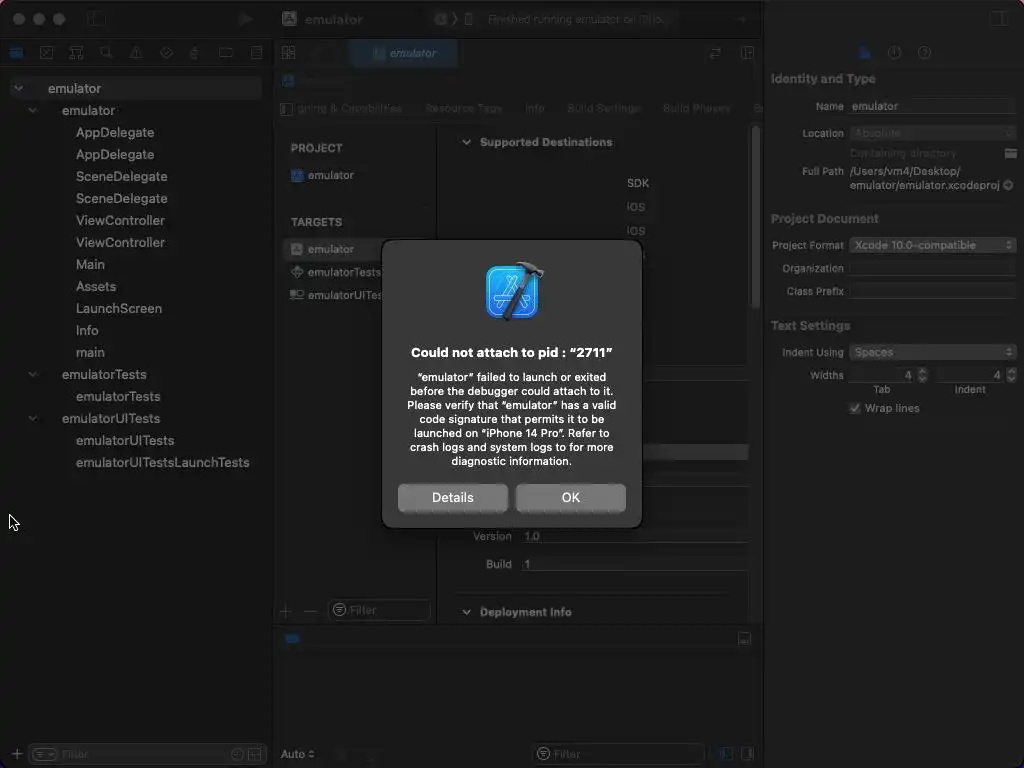Toggle the inspectors panel button
Screen dimensions: 1024x768
point(999,19)
